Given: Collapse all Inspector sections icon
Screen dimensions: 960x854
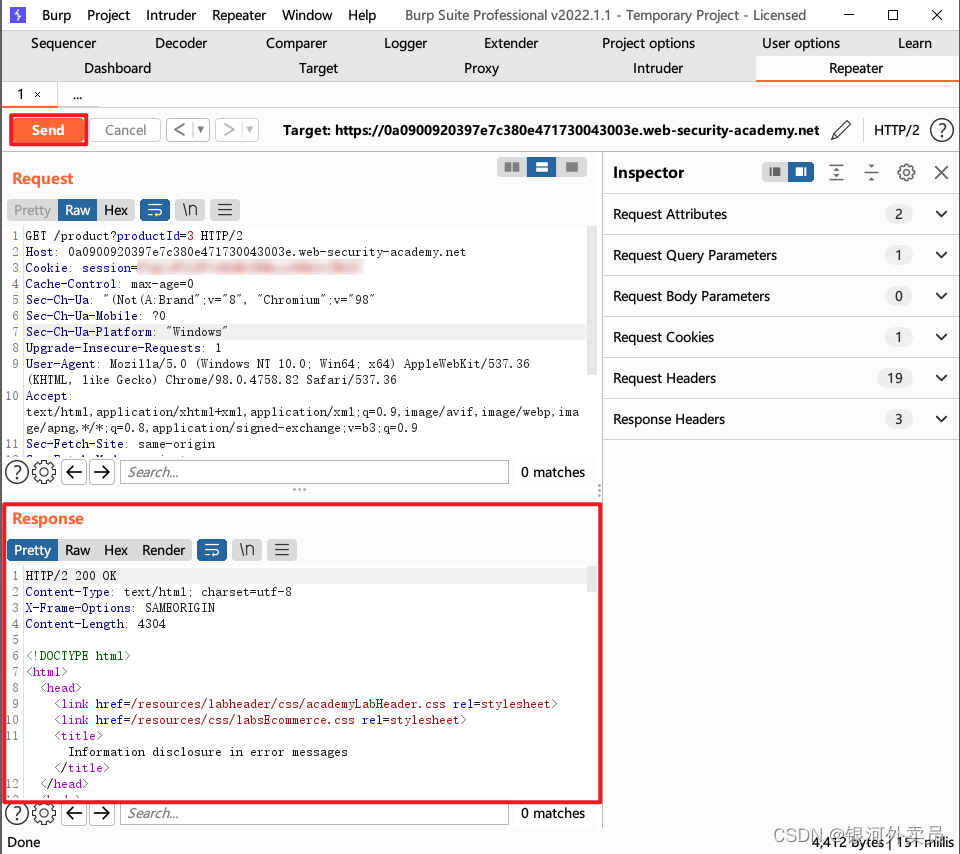Looking at the screenshot, I should pyautogui.click(x=871, y=173).
